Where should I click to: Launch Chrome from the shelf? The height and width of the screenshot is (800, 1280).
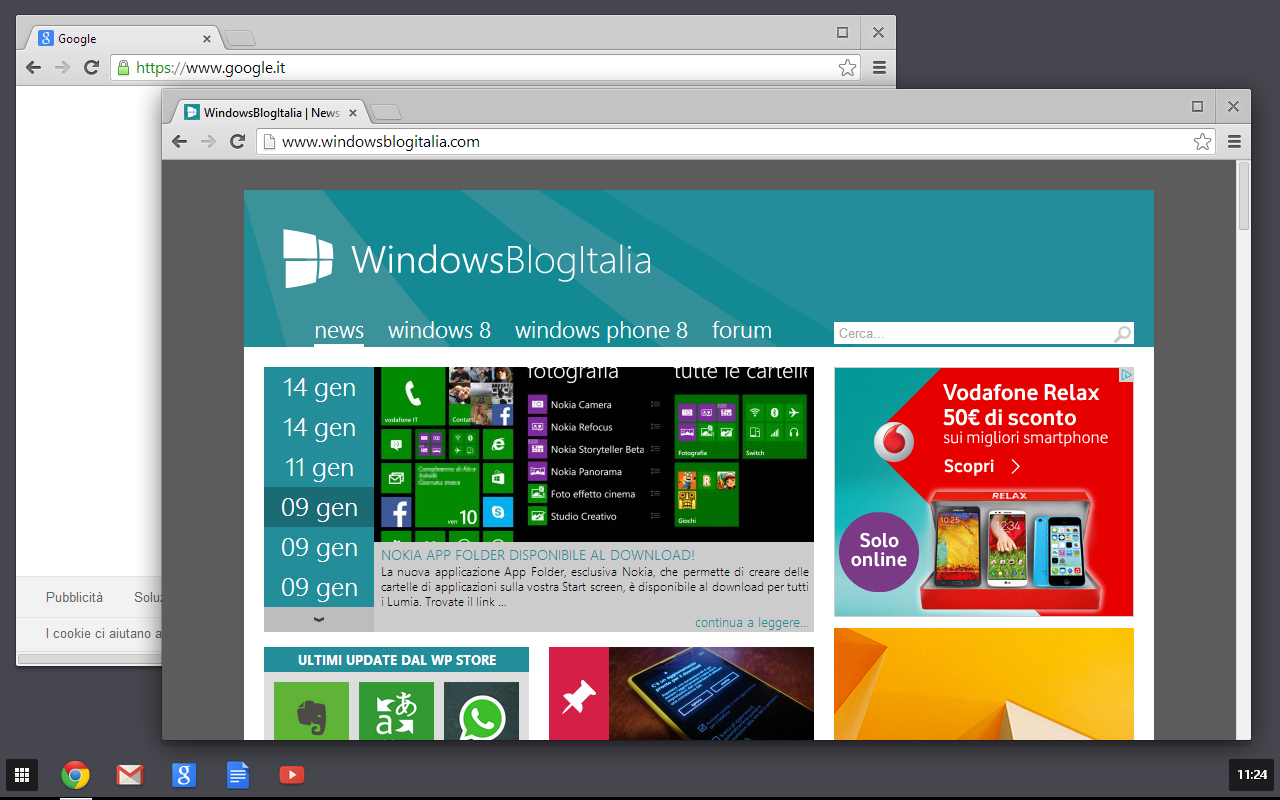[x=75, y=774]
